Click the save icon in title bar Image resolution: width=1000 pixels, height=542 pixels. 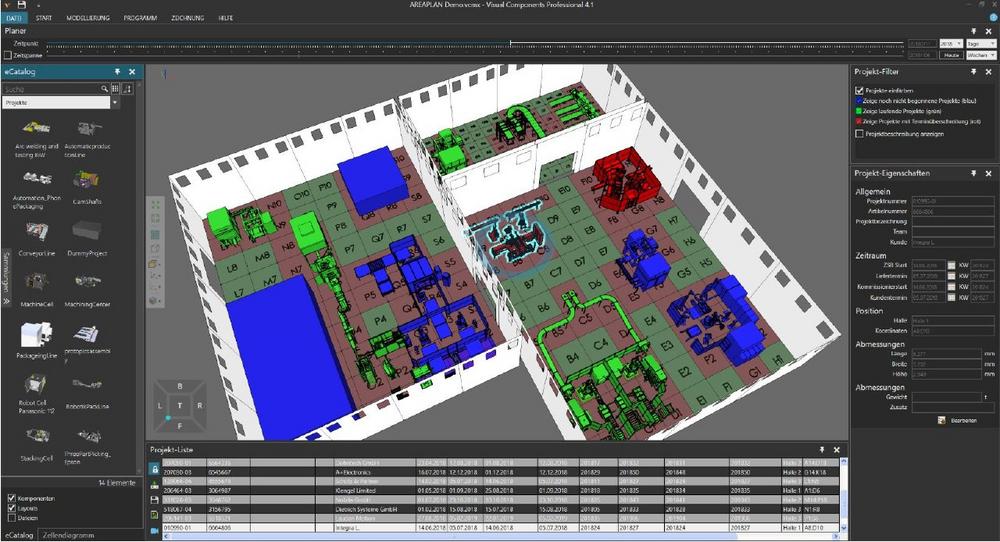[x=21, y=5]
